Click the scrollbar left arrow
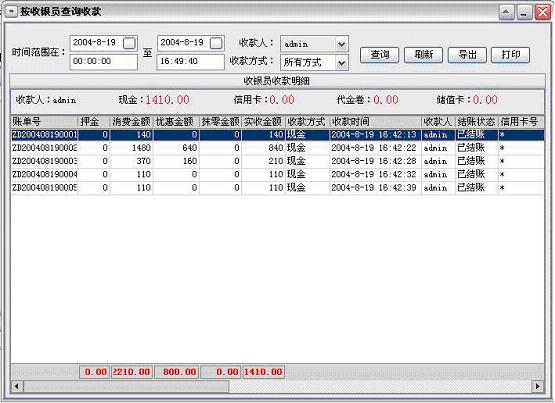 pyautogui.click(x=17, y=386)
